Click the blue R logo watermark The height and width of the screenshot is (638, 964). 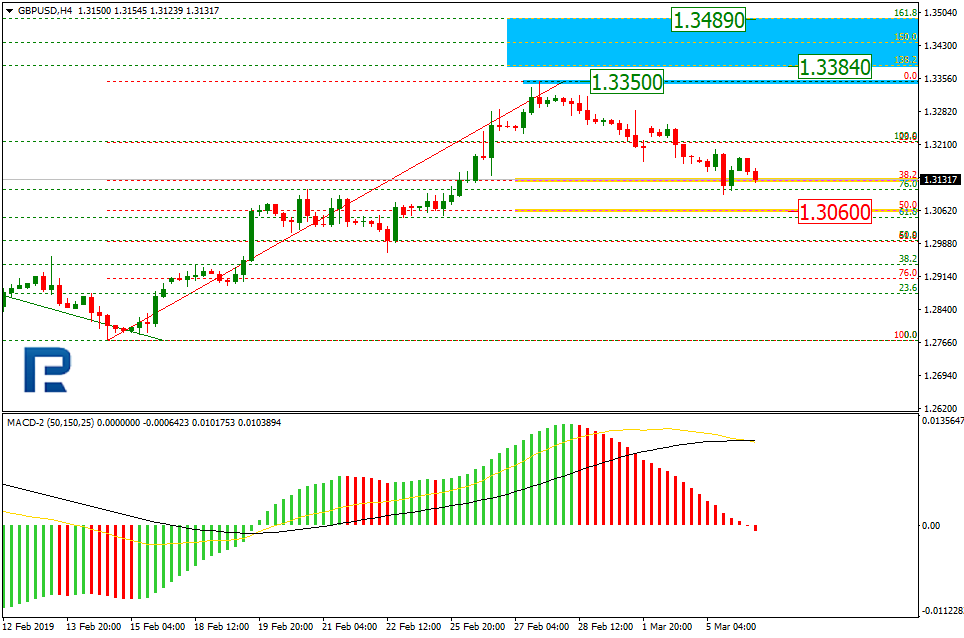point(47,372)
